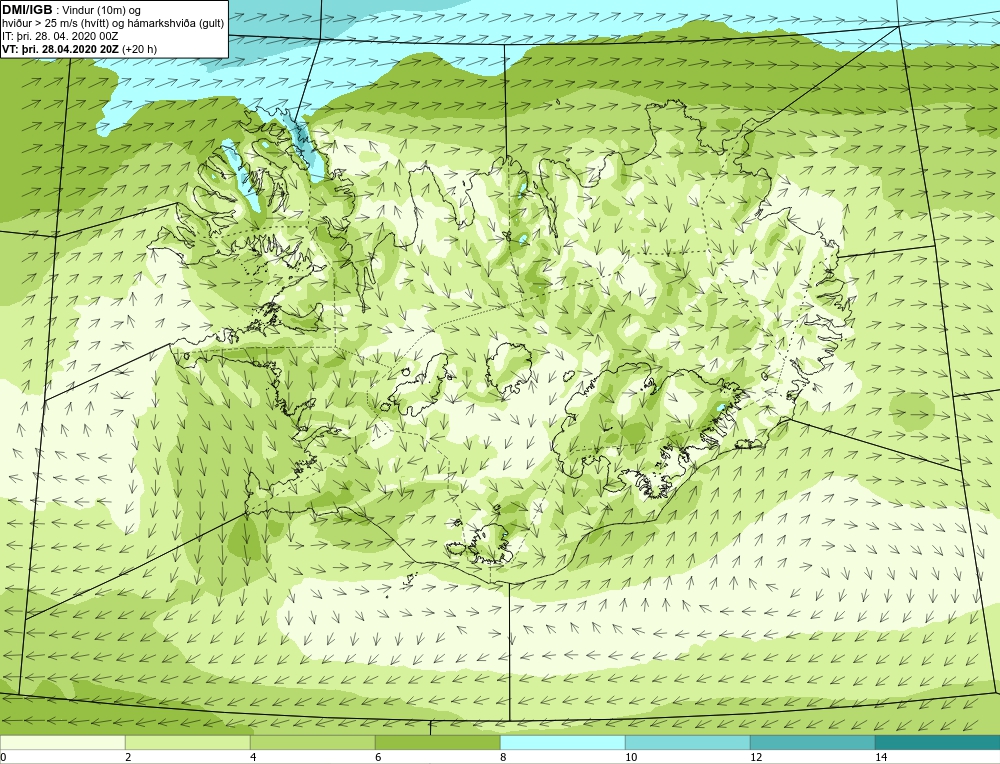1000x764 pixels.
Task: Click the 'Vindur (10m) og' heading text
Action: click(x=101, y=11)
